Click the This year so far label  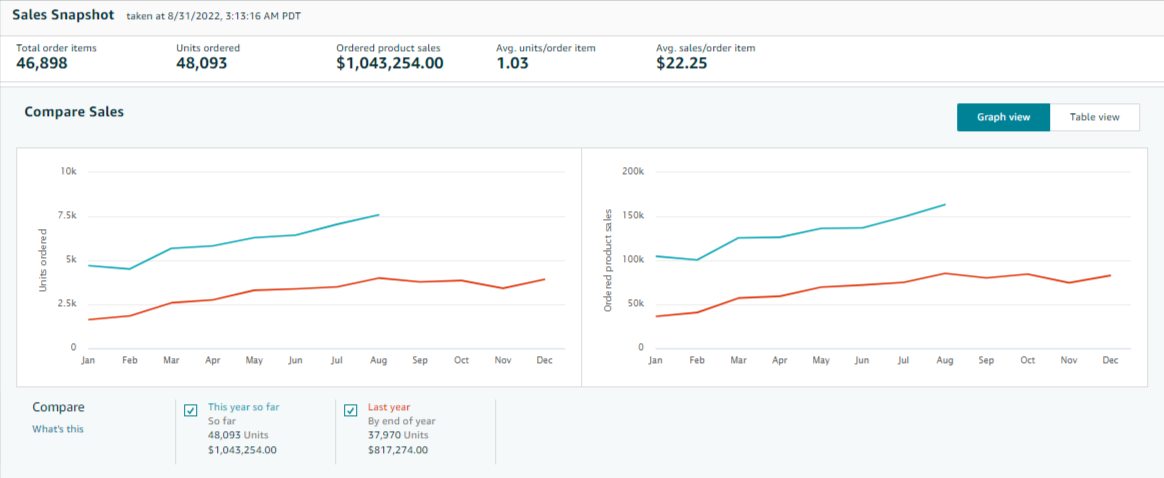tap(243, 407)
